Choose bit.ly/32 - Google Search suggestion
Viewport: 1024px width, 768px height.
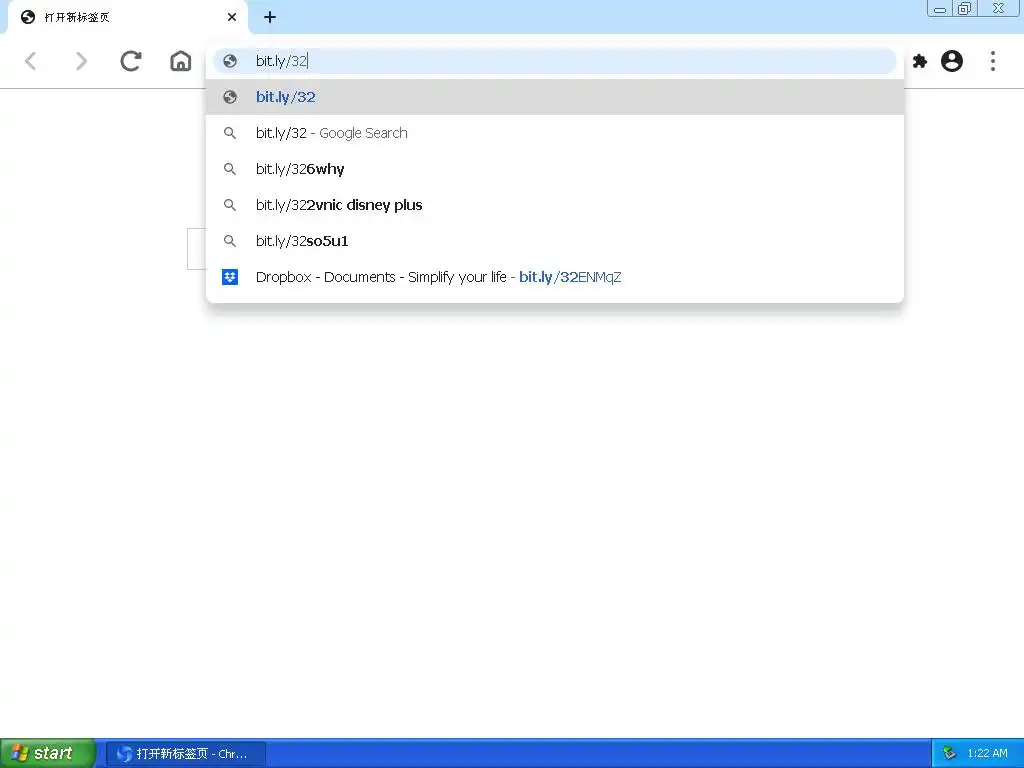554,133
